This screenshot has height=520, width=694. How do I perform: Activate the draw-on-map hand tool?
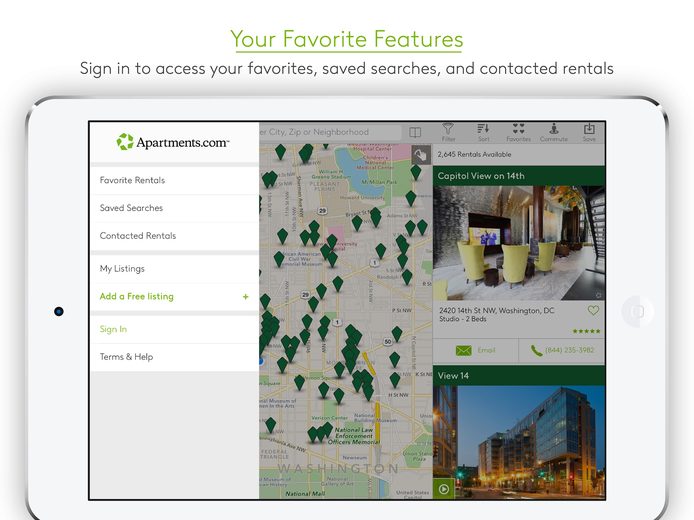(420, 155)
